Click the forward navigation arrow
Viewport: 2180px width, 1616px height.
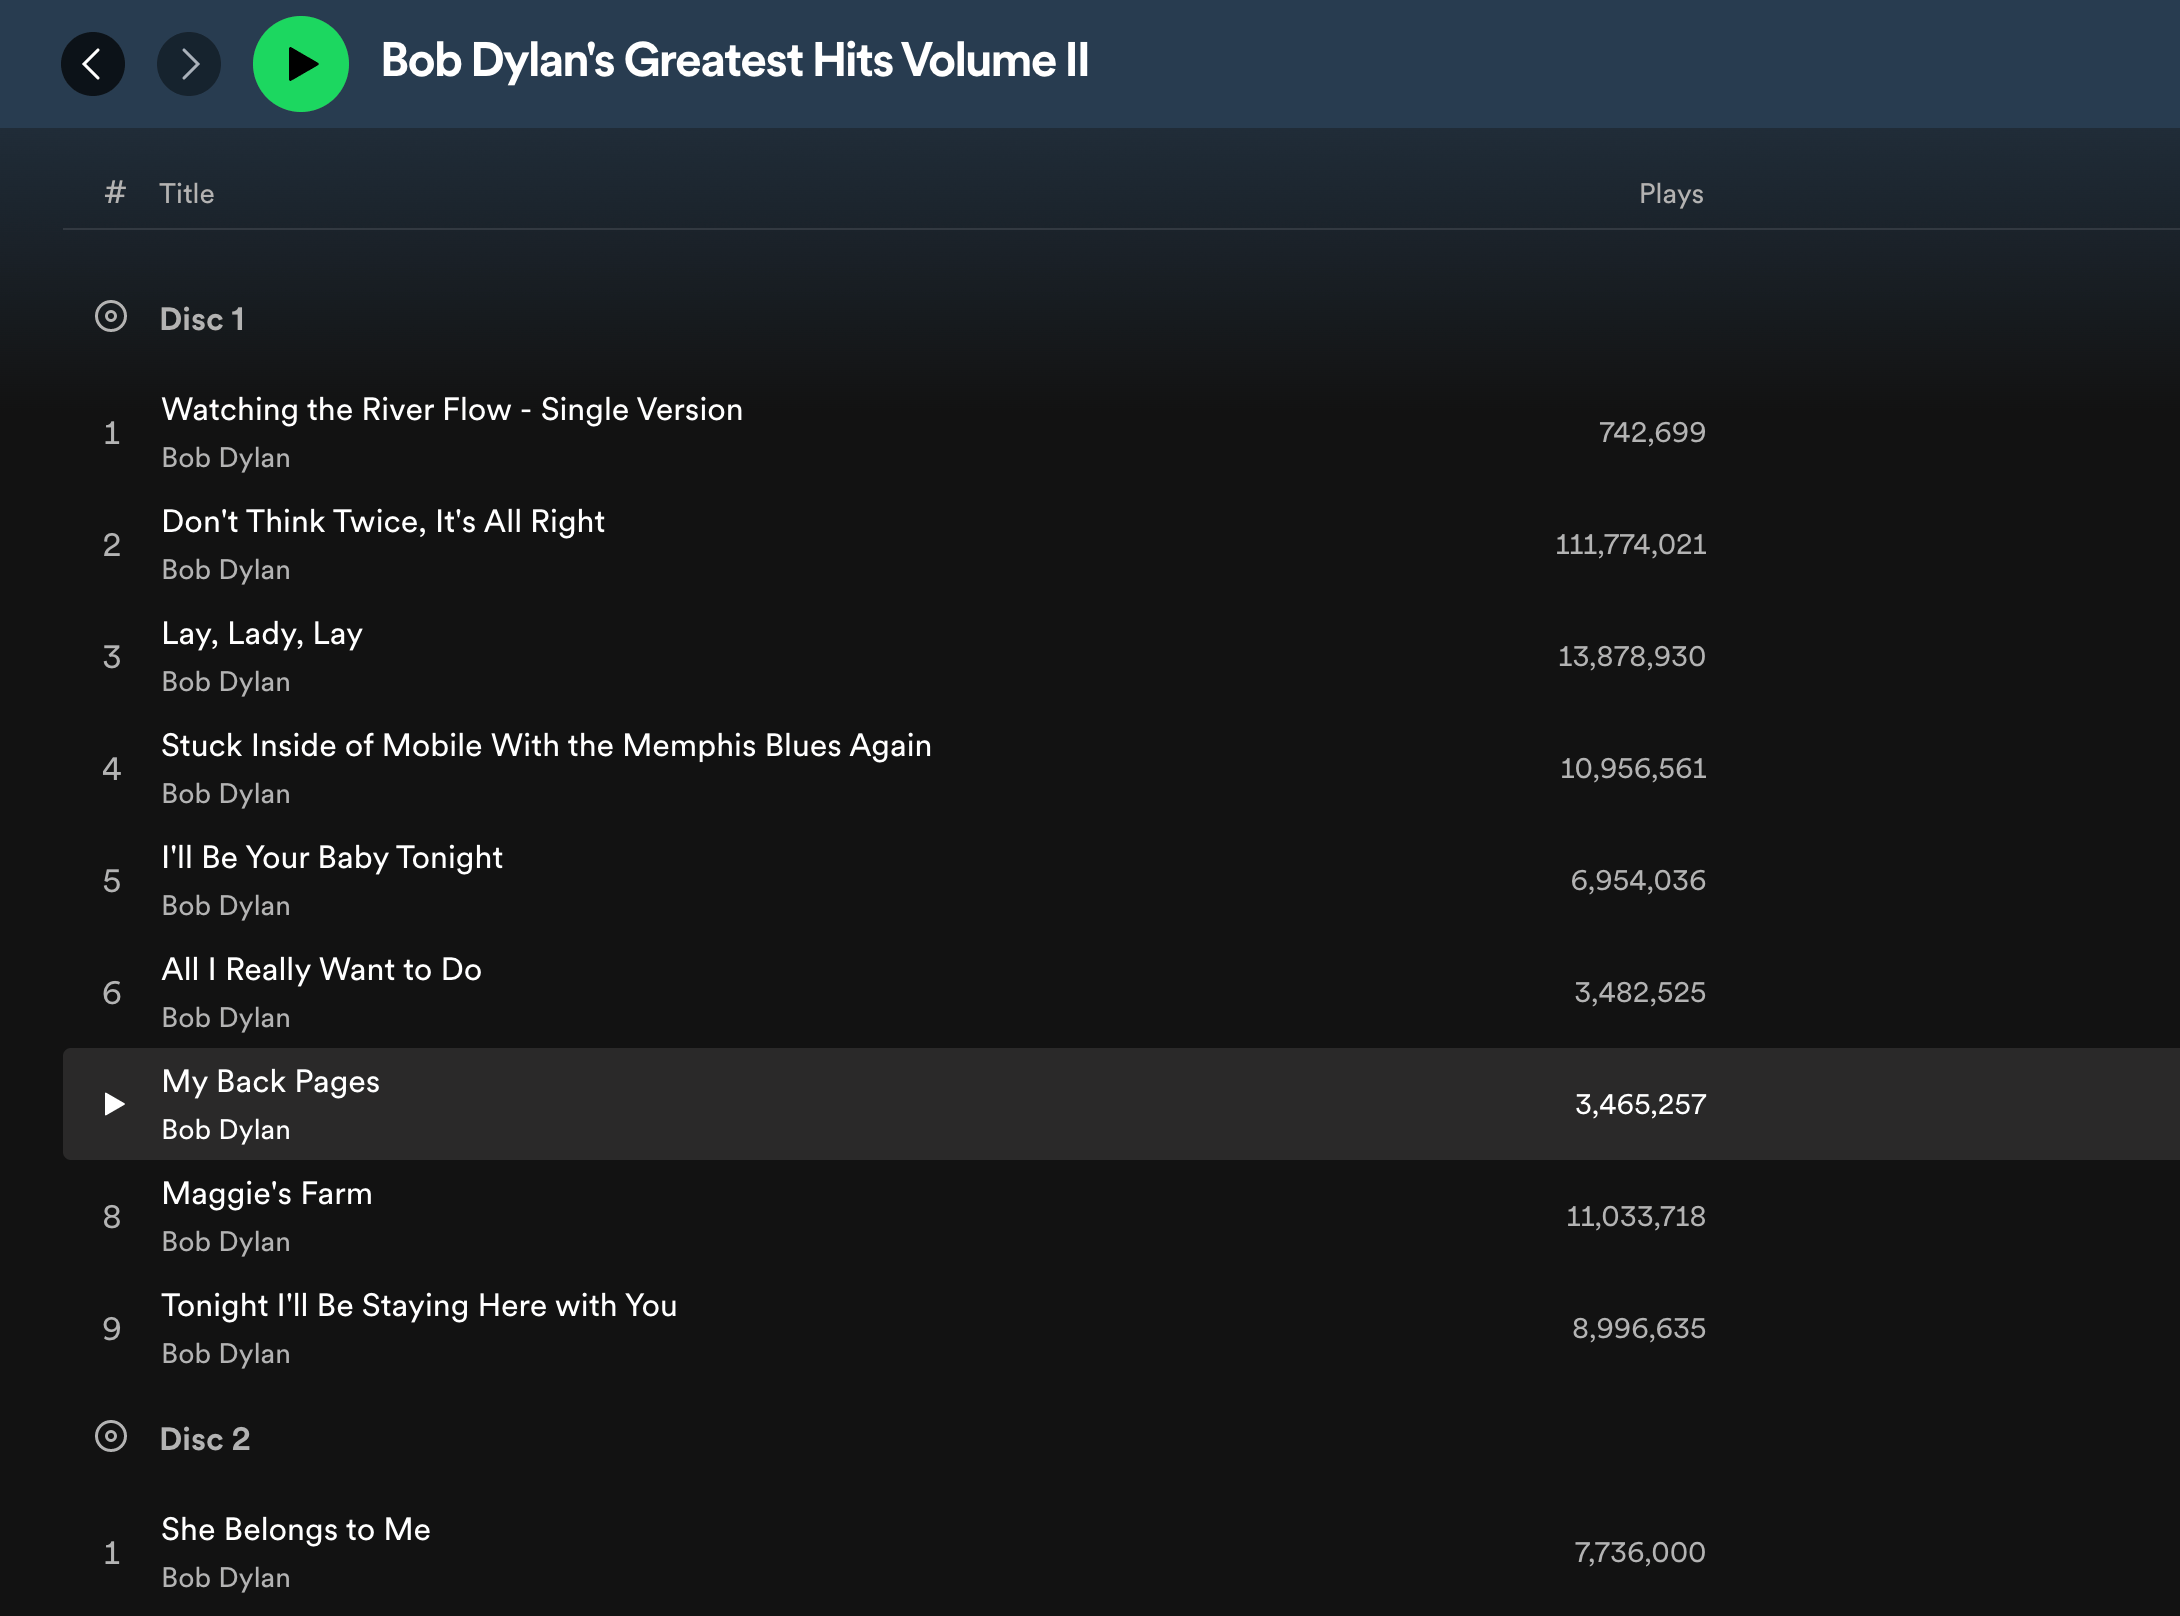click(x=189, y=64)
